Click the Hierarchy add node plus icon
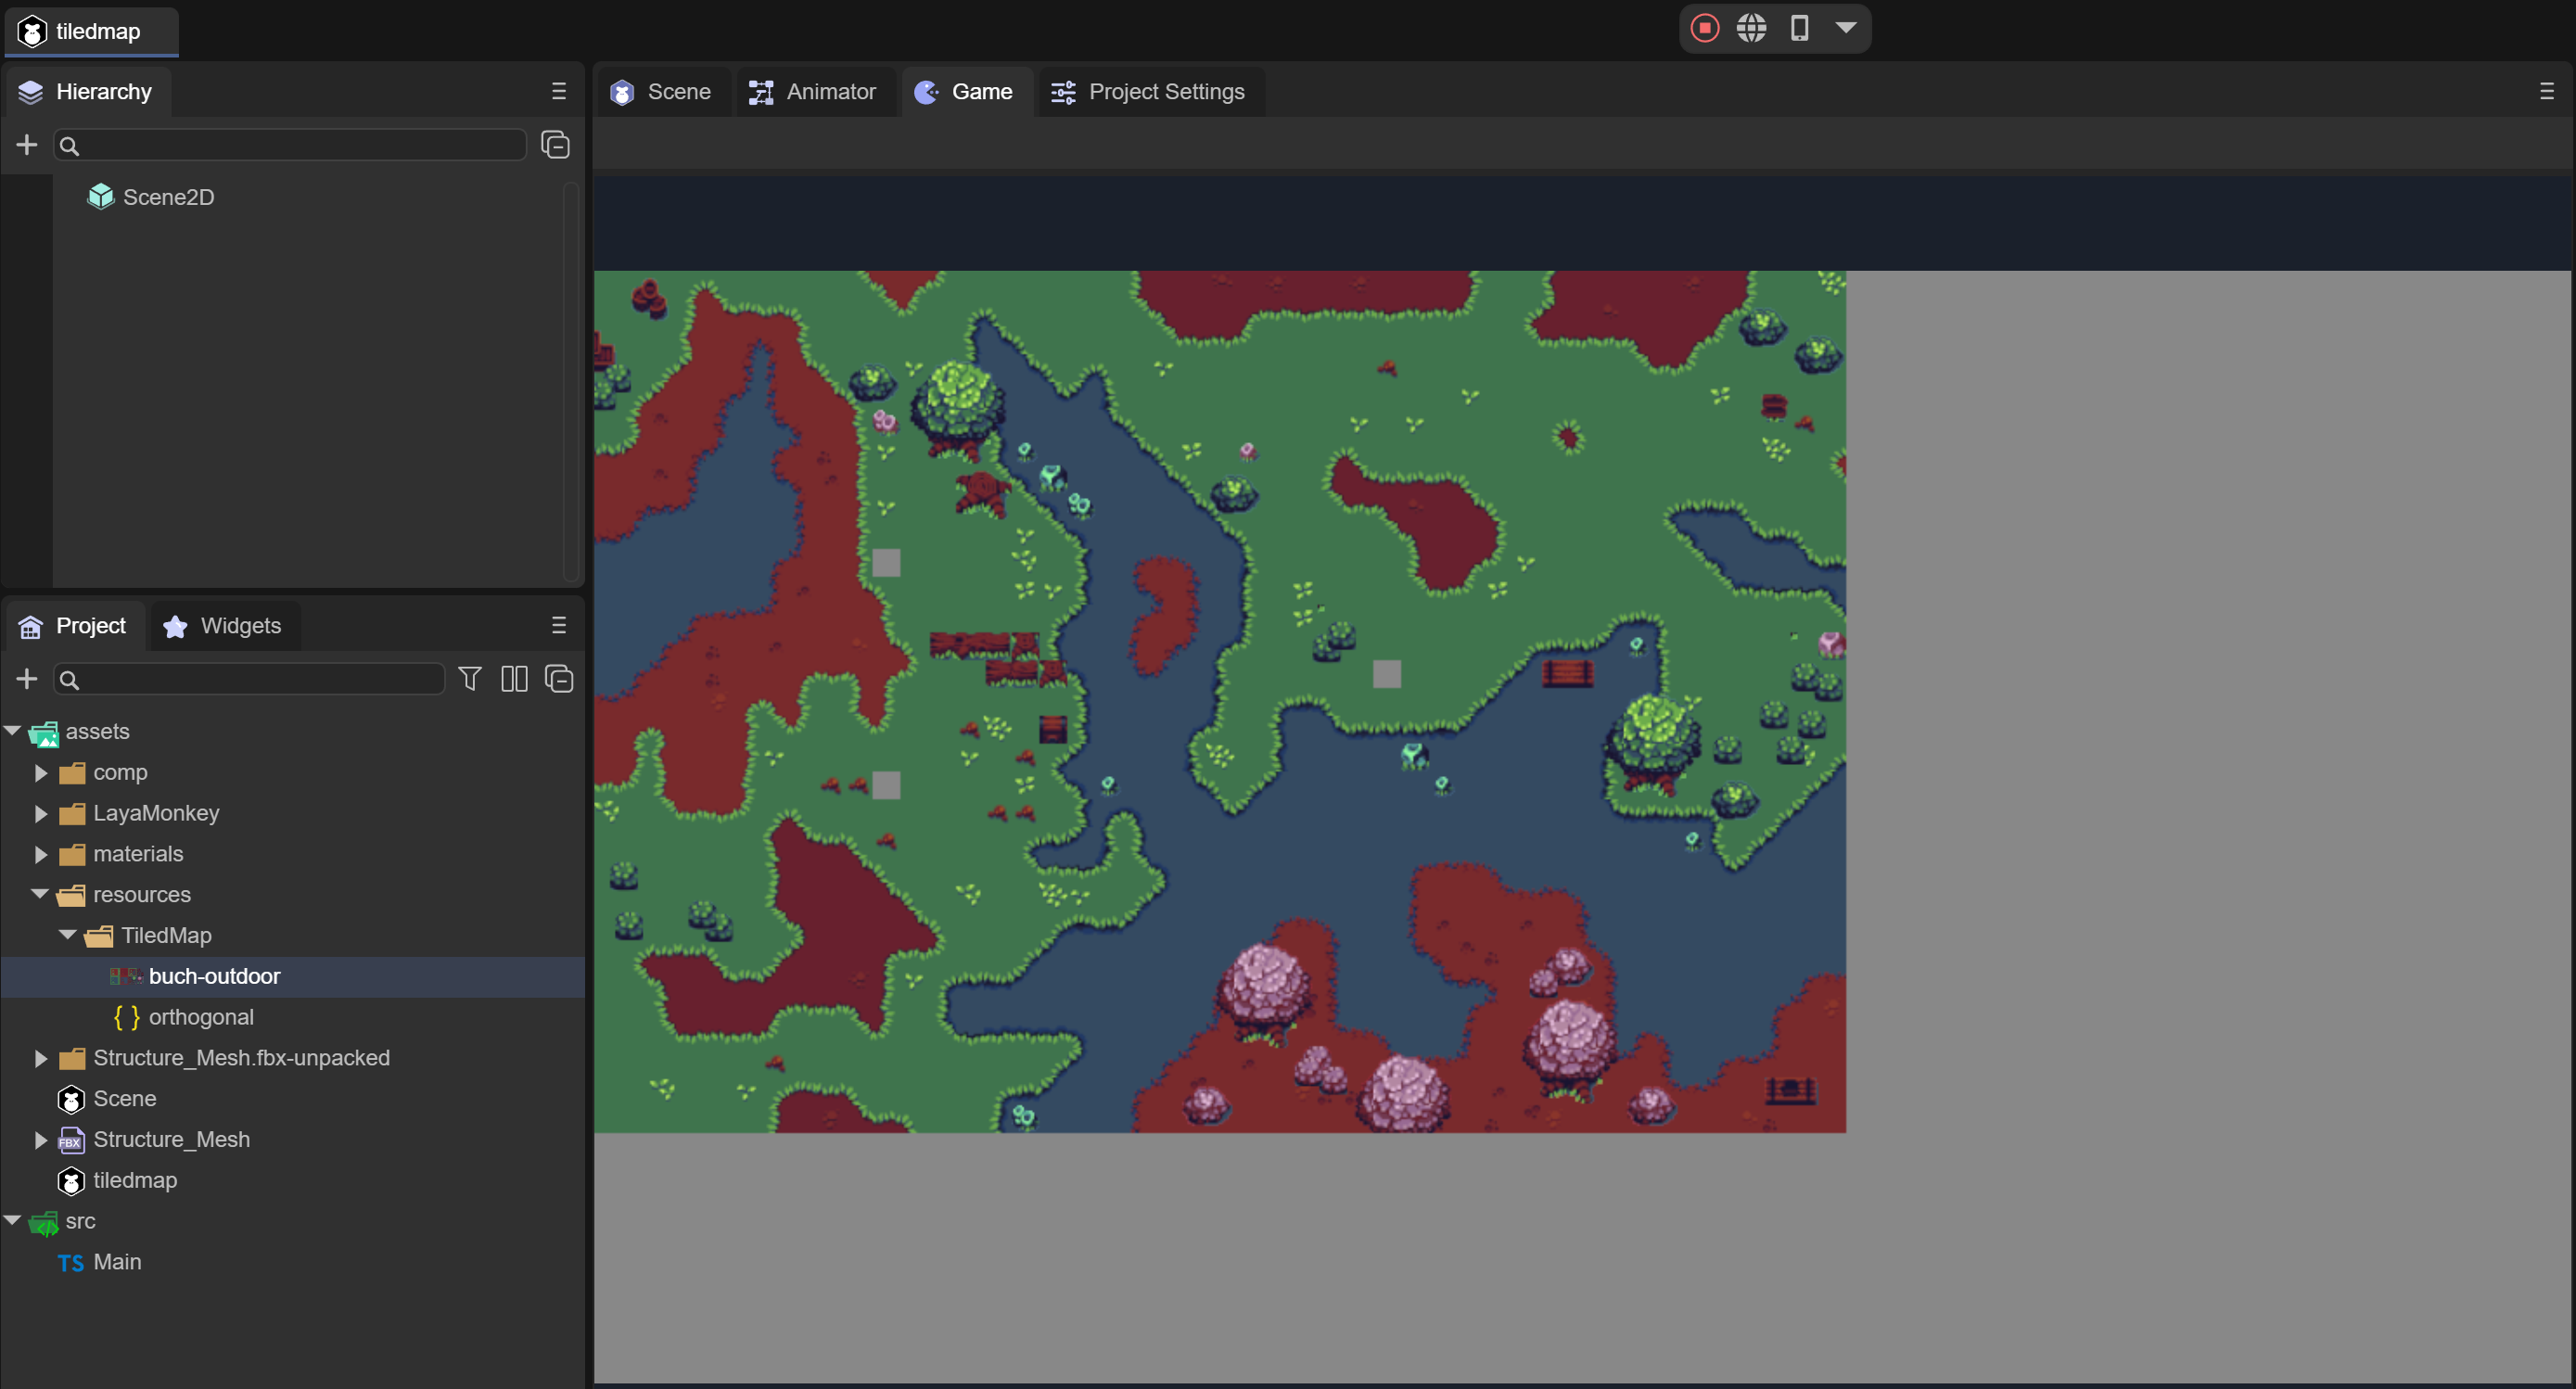 27,145
